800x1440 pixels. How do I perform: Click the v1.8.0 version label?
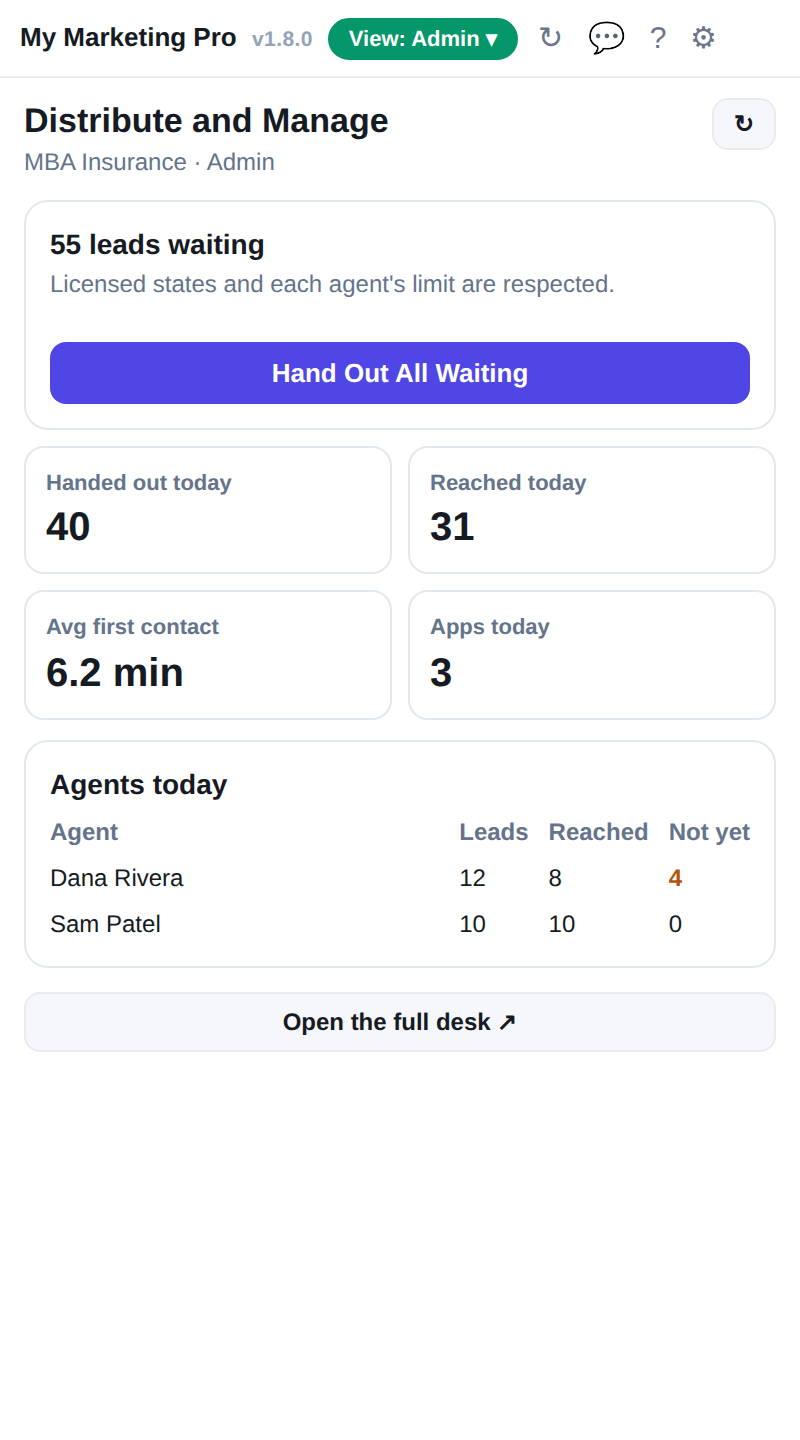282,39
